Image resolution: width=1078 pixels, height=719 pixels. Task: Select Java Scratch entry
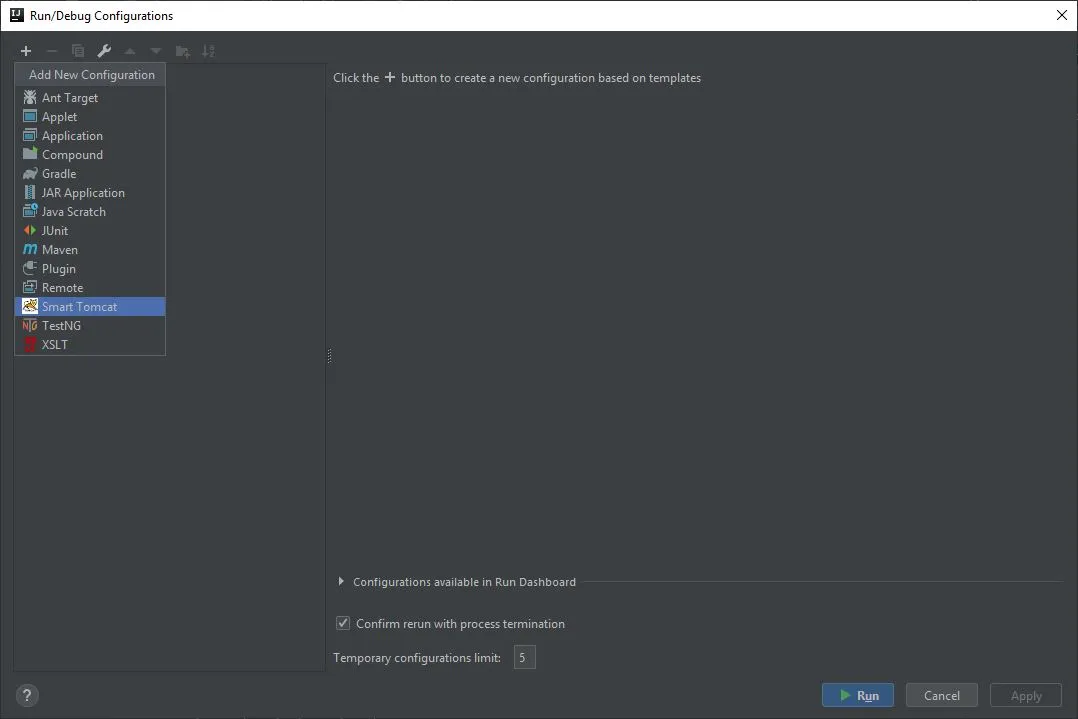[90, 212]
